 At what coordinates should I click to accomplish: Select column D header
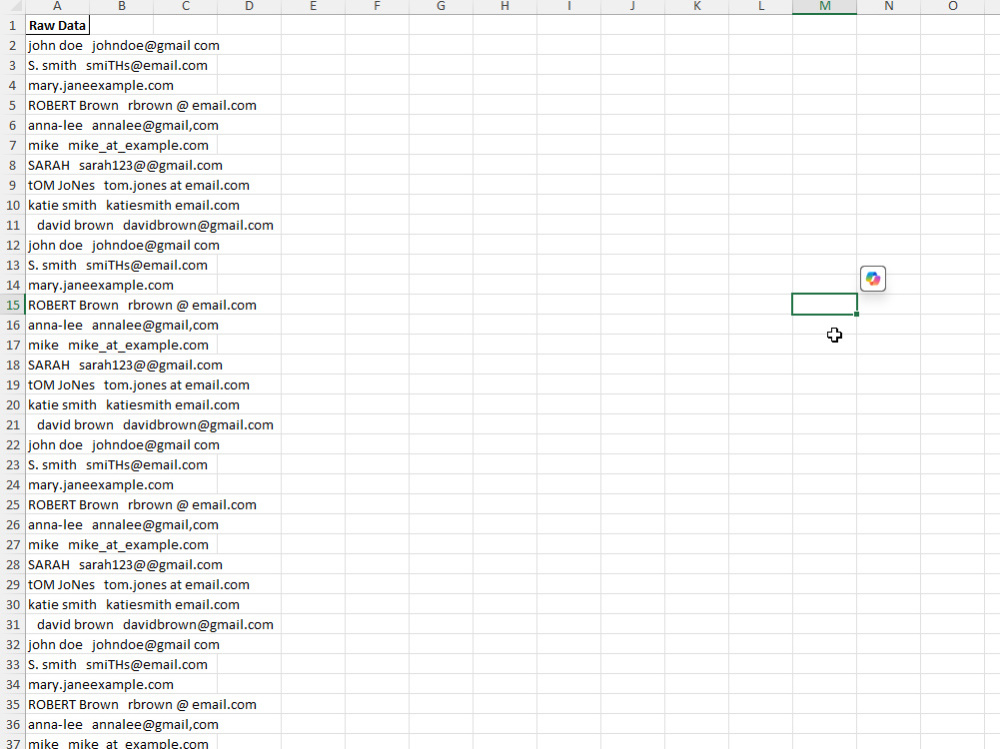[249, 6]
